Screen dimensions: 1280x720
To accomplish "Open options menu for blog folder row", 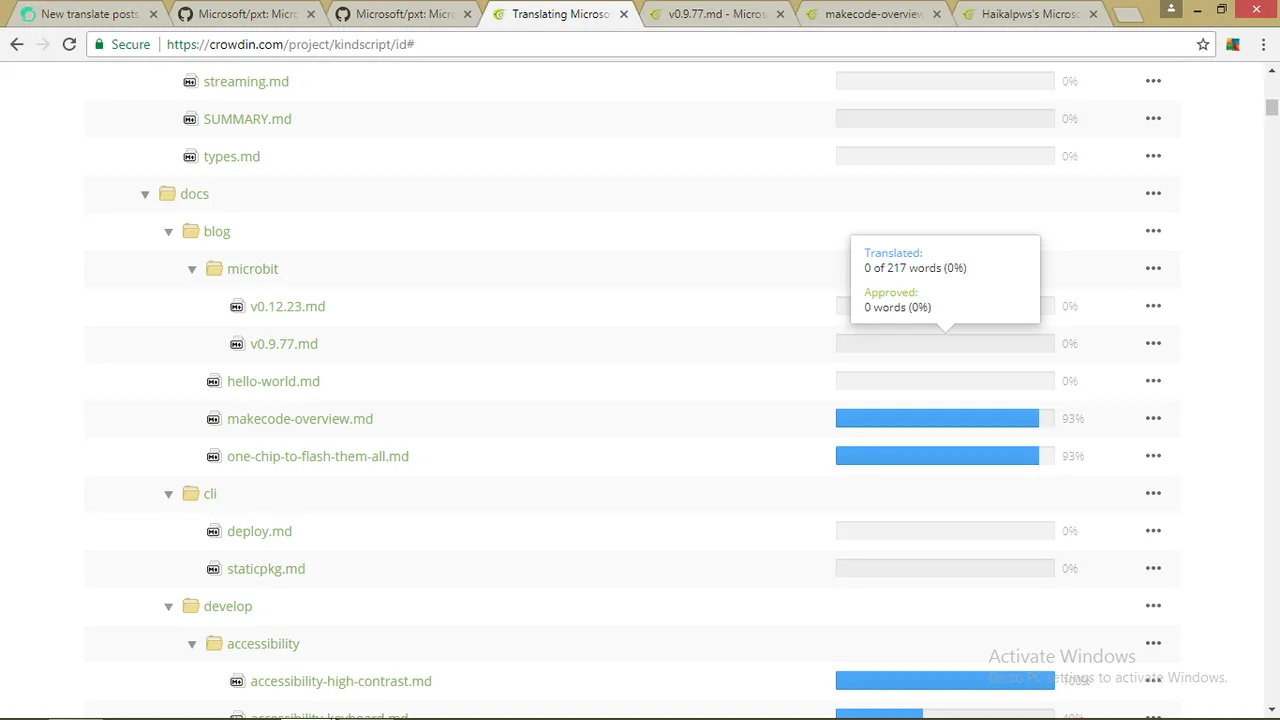I will (x=1153, y=231).
